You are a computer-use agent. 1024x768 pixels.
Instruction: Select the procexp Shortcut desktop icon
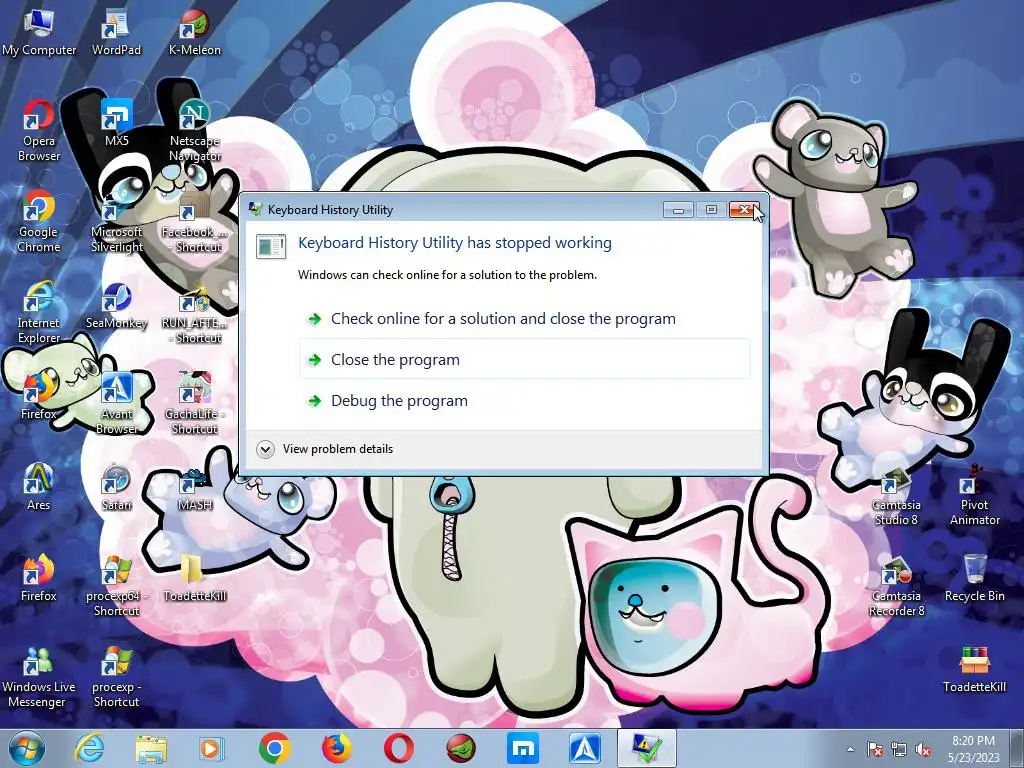116,677
